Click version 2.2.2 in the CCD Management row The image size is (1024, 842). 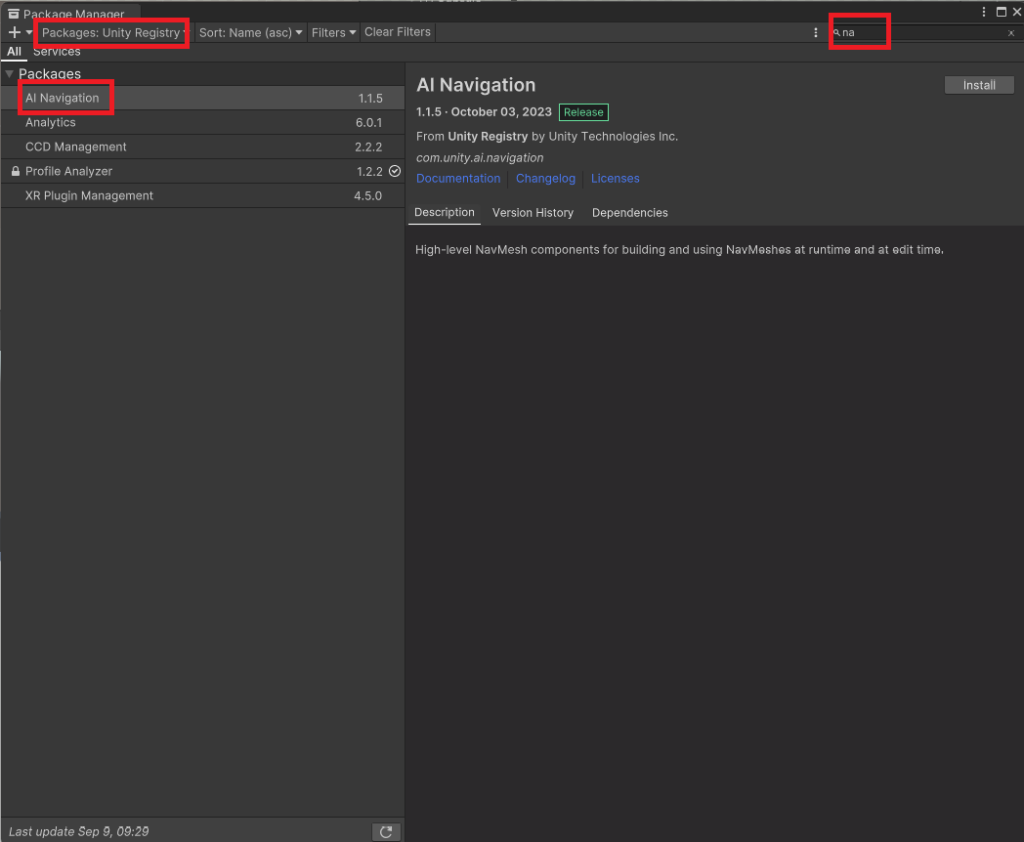pyautogui.click(x=368, y=147)
